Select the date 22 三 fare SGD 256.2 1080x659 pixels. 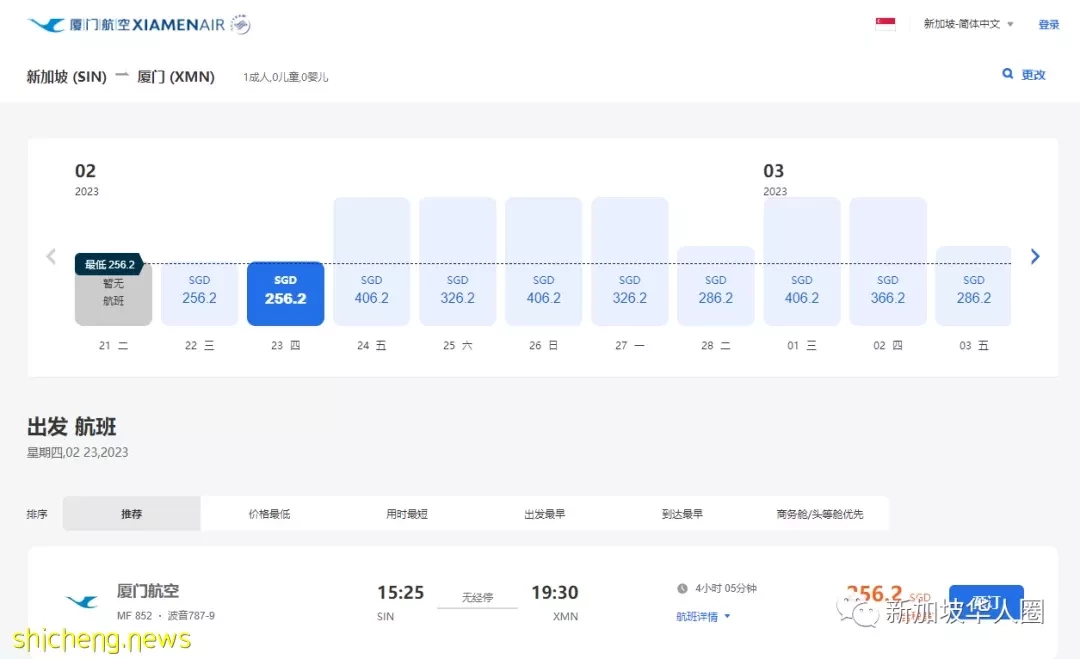[199, 294]
